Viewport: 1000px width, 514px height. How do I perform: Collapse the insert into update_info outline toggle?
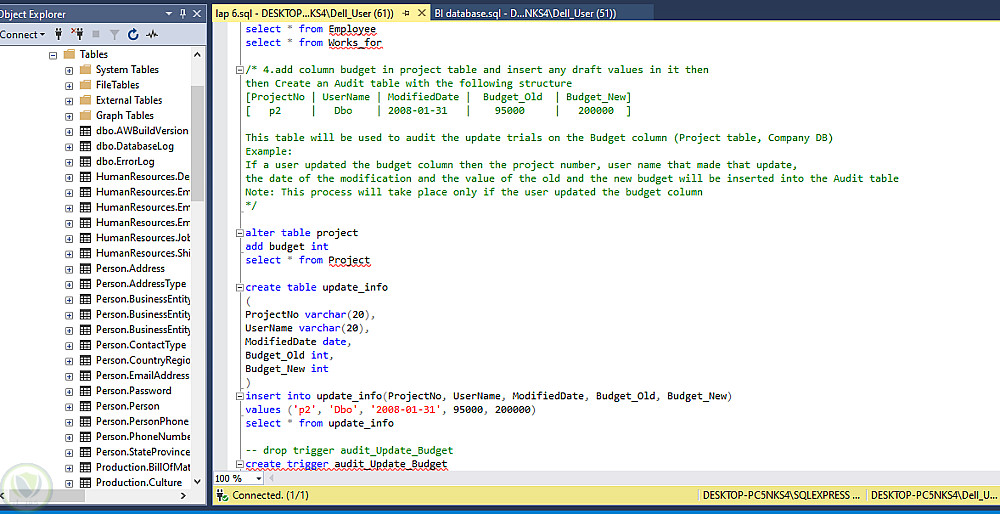(x=240, y=396)
